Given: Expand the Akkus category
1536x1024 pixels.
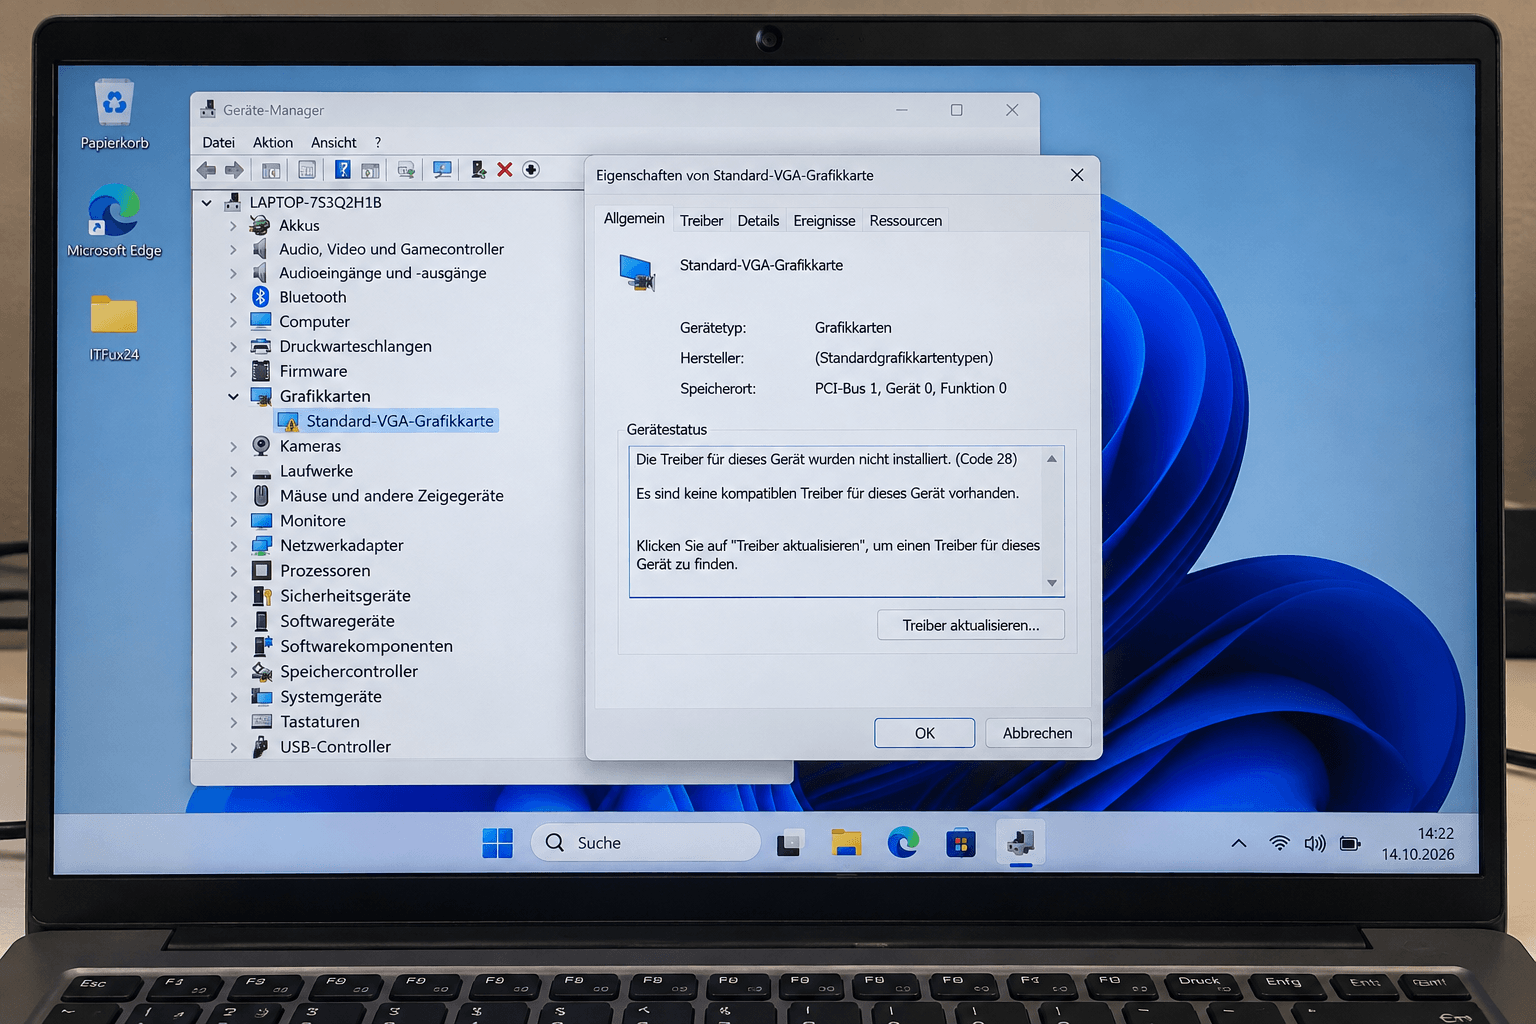Looking at the screenshot, I should point(233,226).
